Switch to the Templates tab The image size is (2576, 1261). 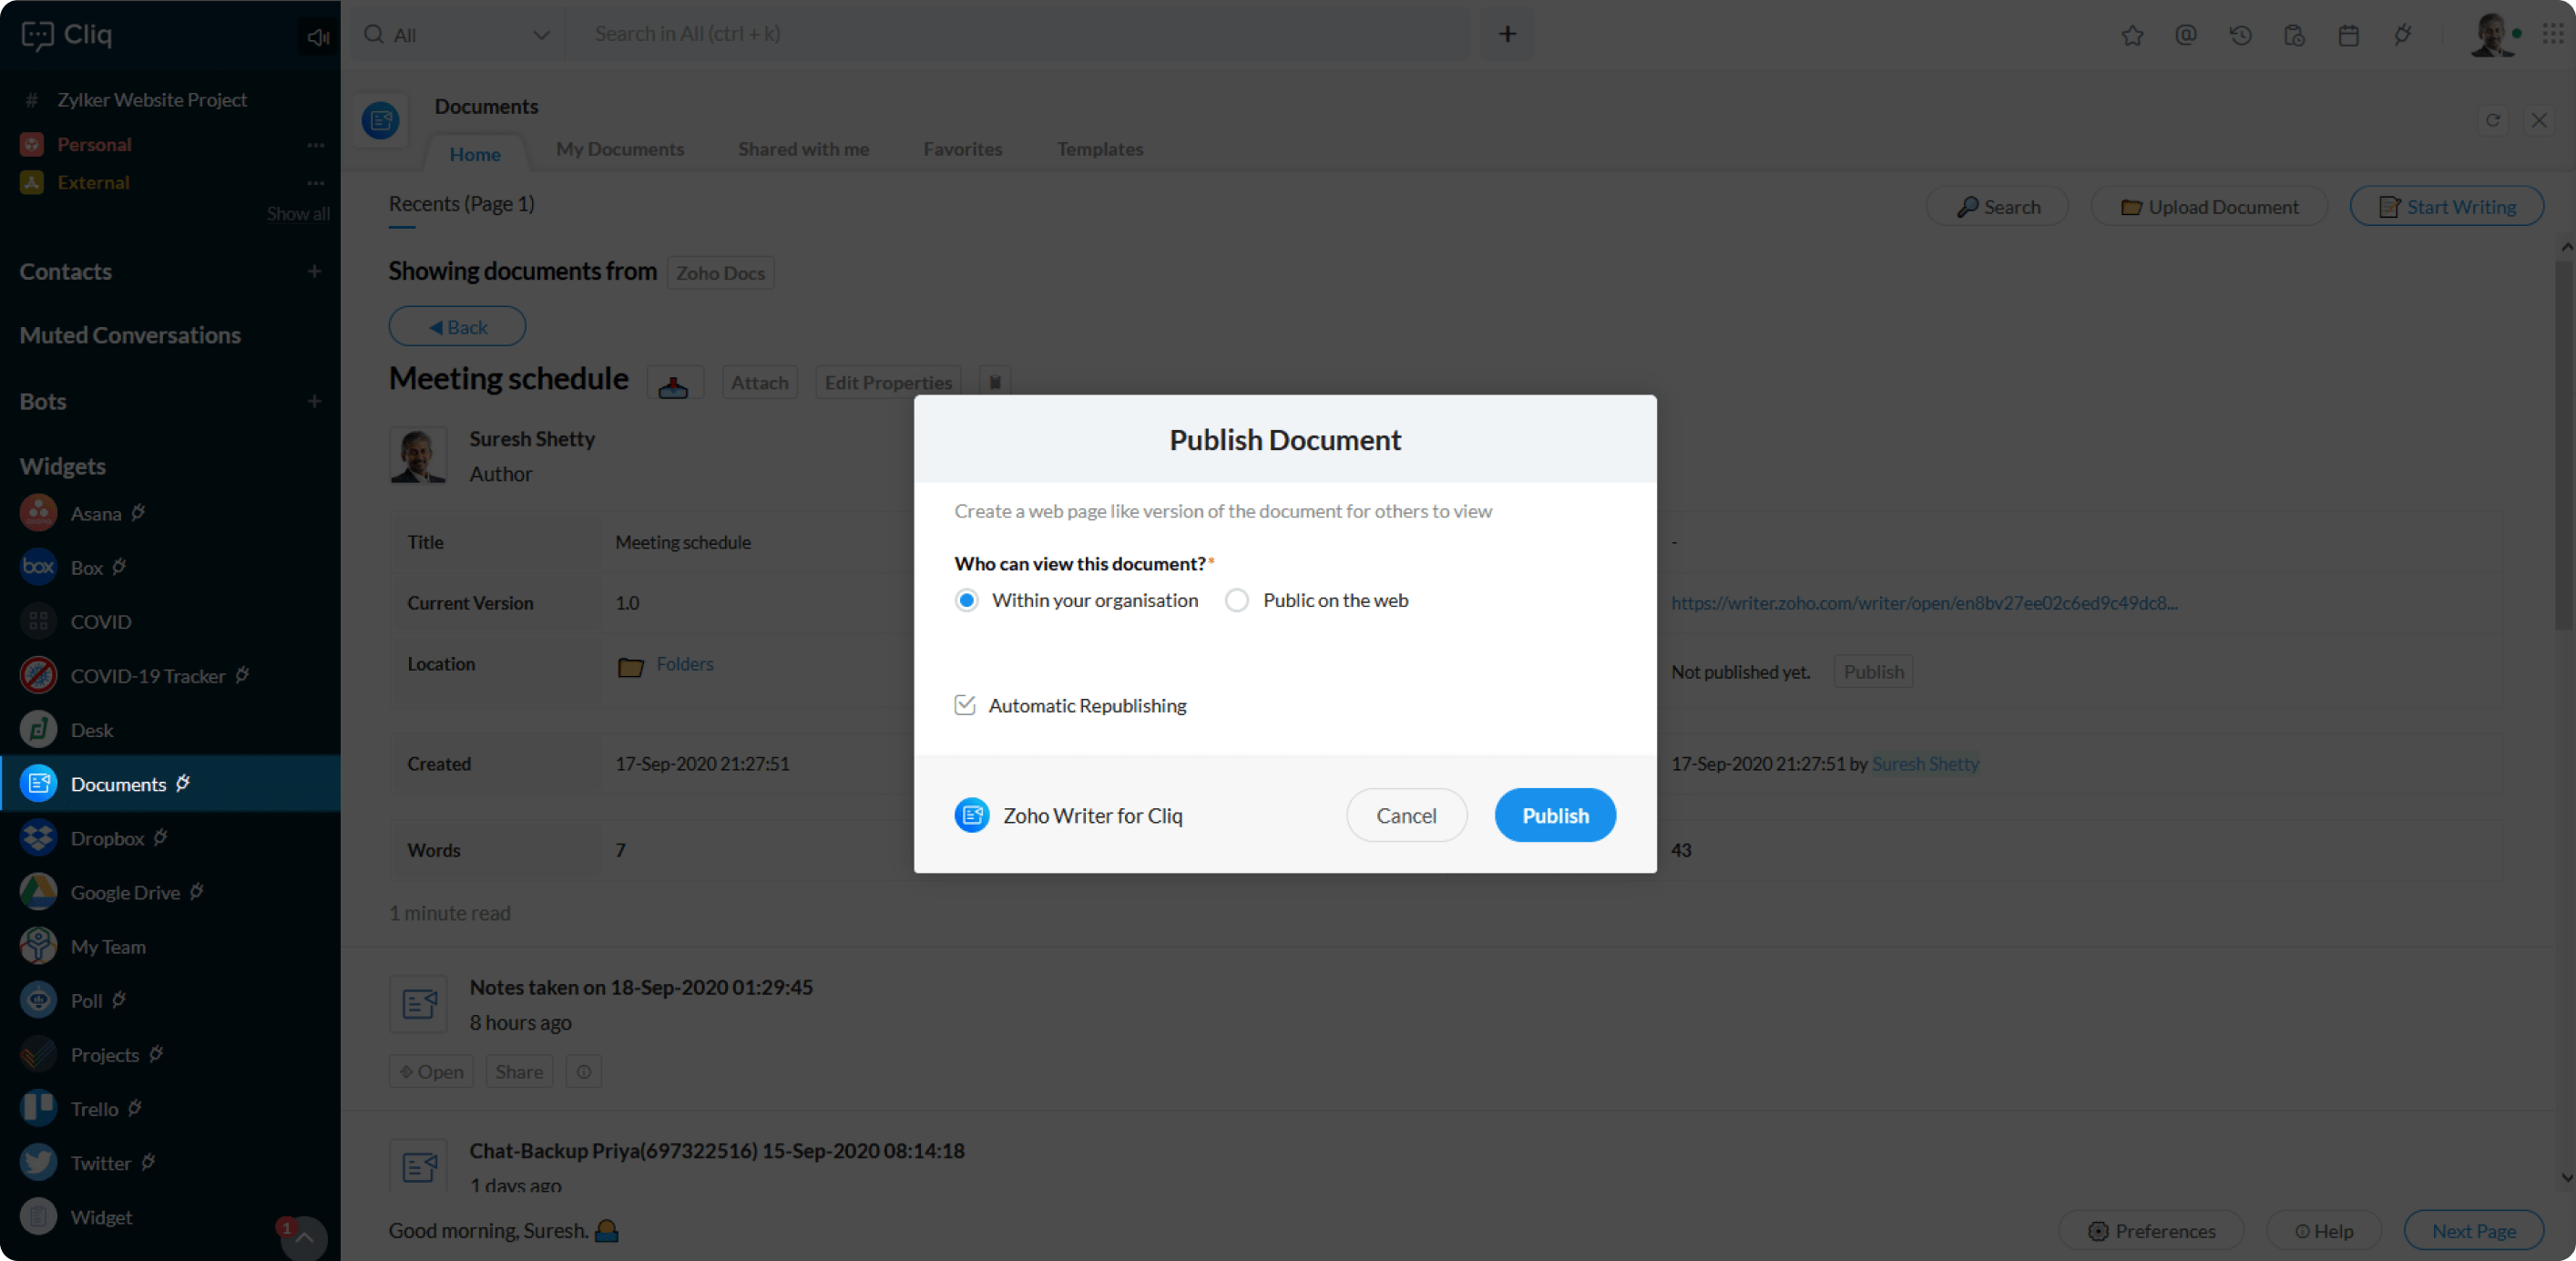1100,149
